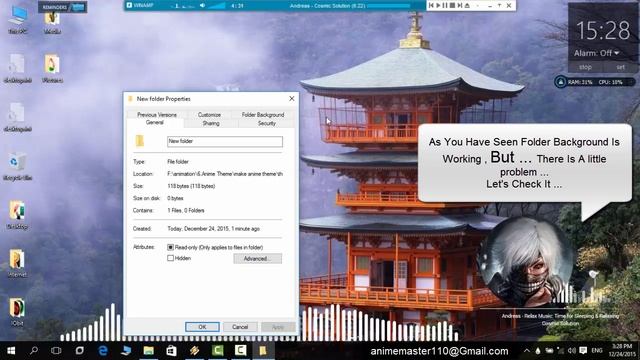The width and height of the screenshot is (640, 360).
Task: Stop playback in Winamp
Action: (452, 5)
